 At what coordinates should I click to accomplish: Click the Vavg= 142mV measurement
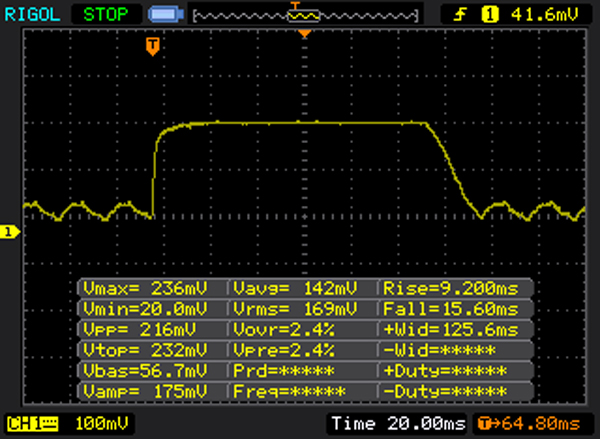[x=296, y=288]
